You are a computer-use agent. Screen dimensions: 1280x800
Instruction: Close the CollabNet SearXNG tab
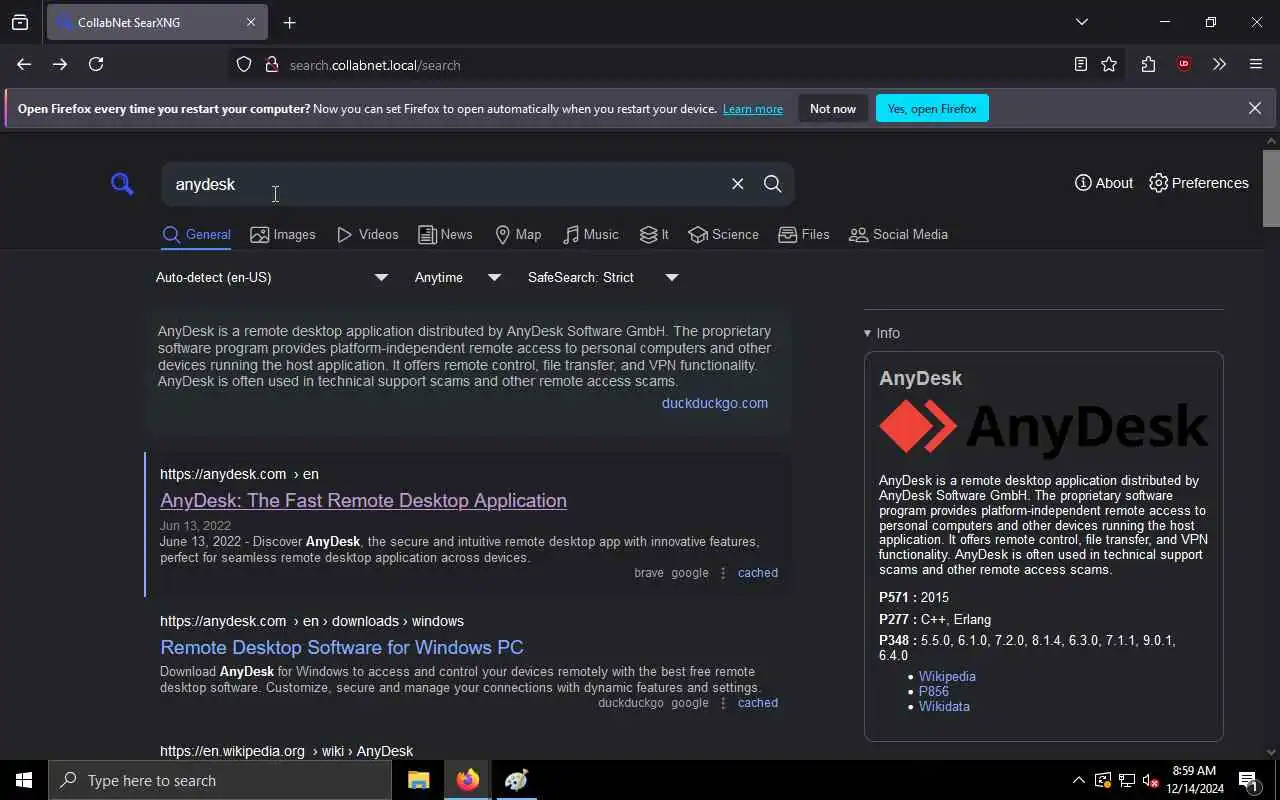click(250, 22)
